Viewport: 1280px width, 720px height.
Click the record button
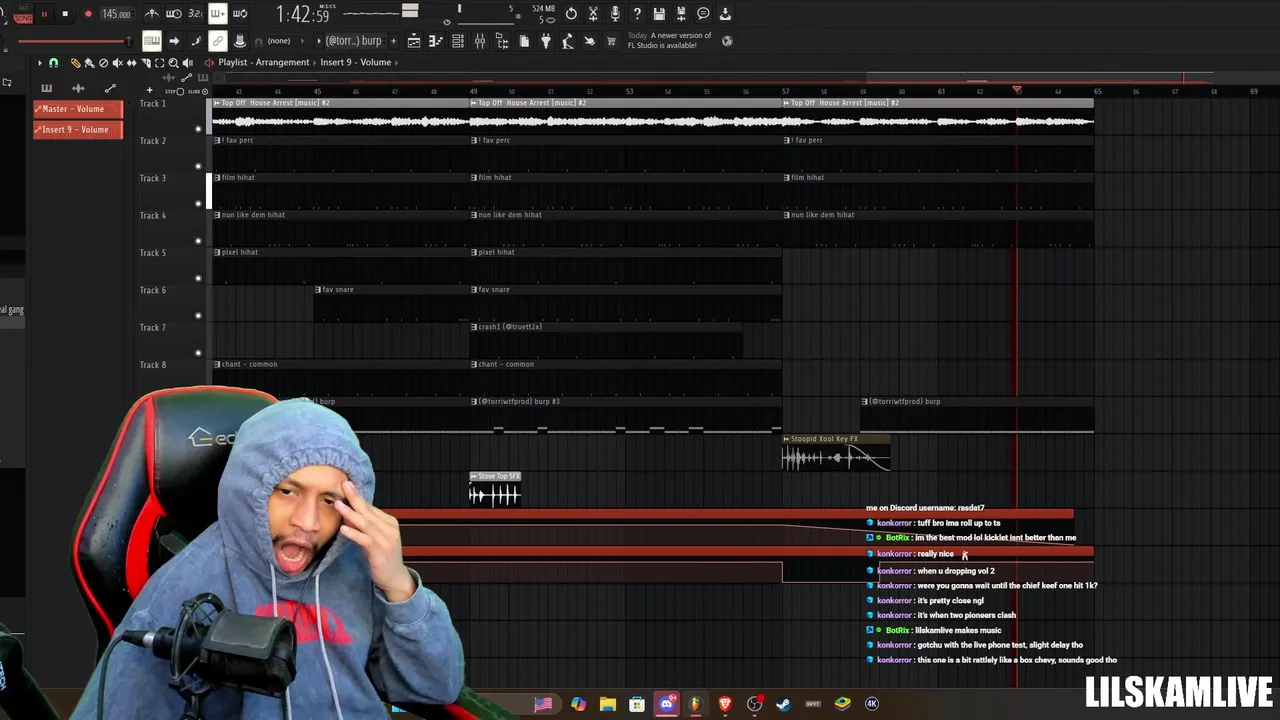tap(88, 14)
